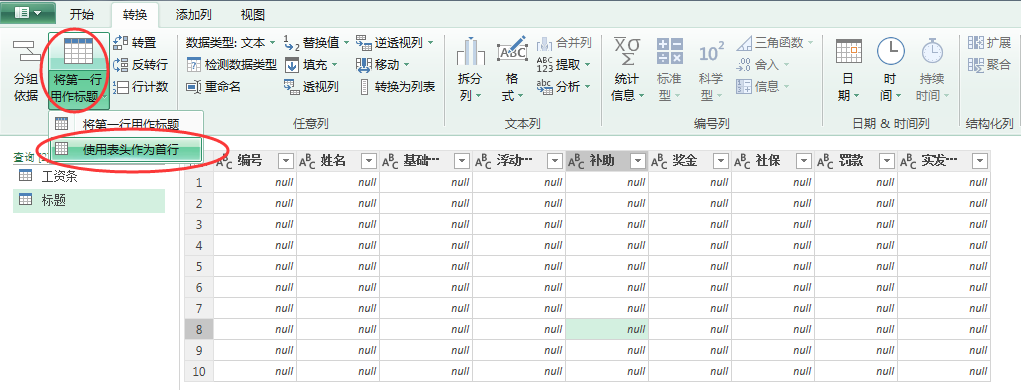Click the Date (日期) calendar icon
1021x390 pixels.
(848, 51)
